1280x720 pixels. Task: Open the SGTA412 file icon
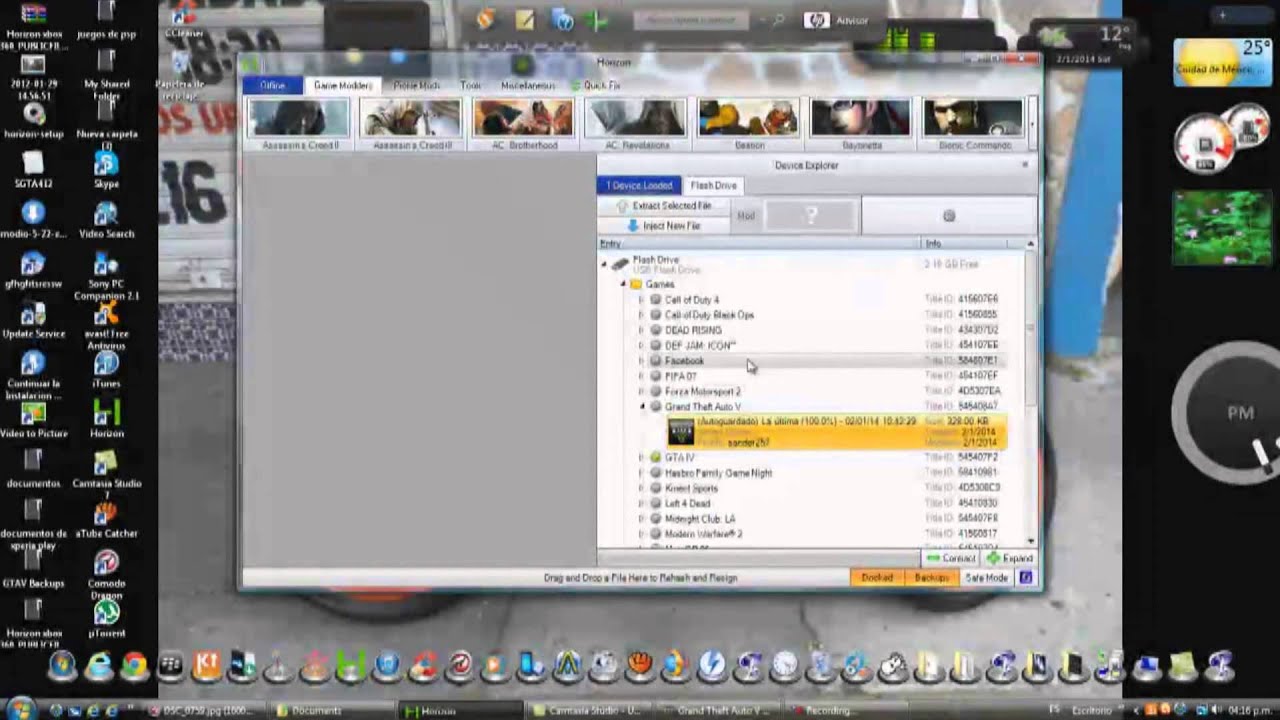point(33,168)
